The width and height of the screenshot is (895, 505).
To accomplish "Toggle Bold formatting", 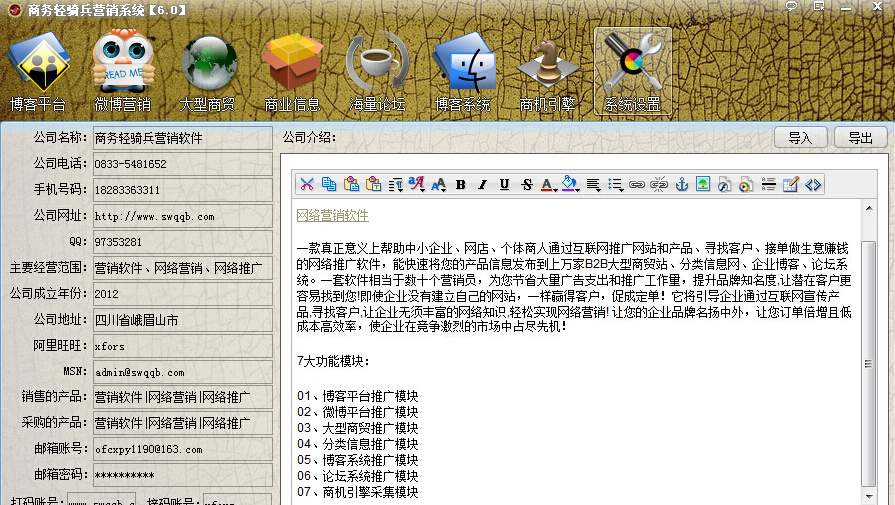I will click(x=461, y=184).
